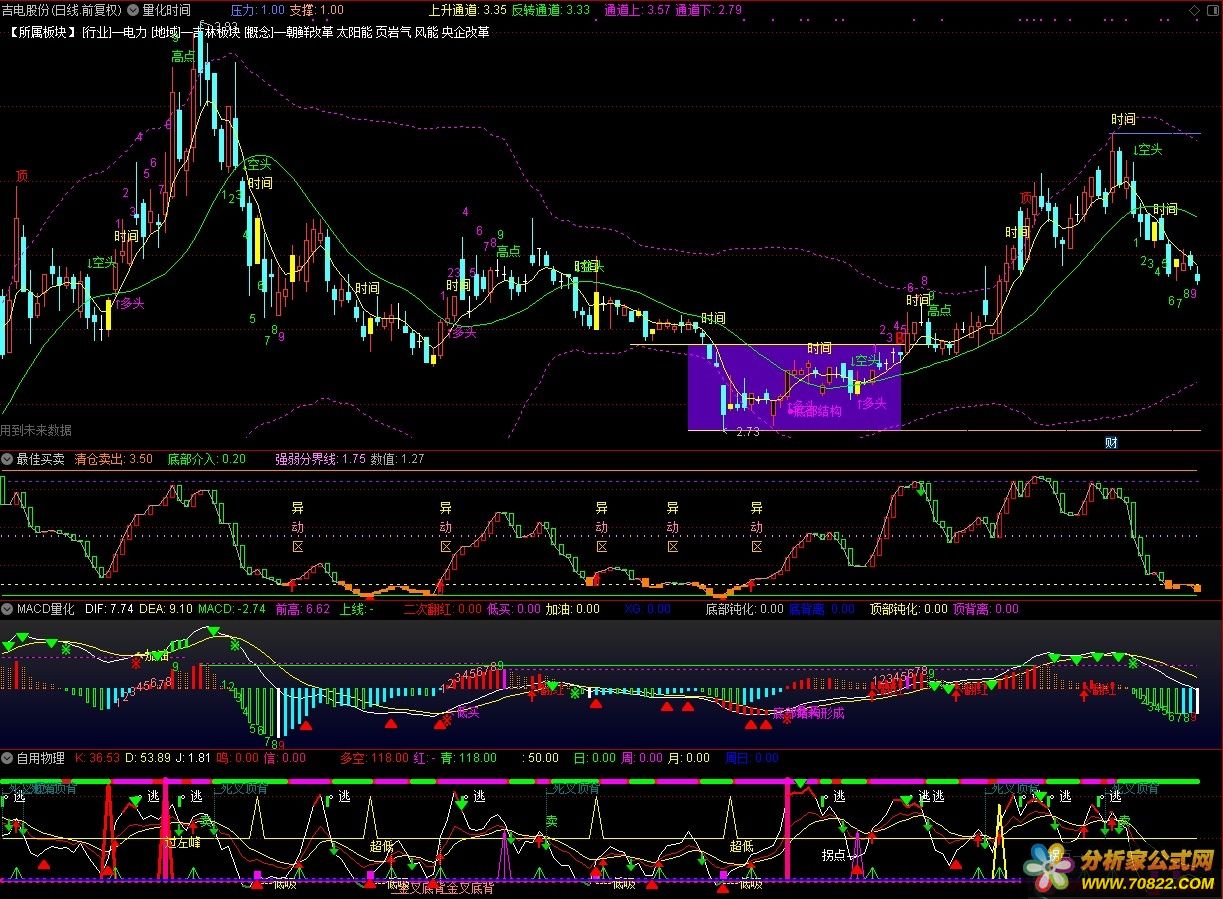The width and height of the screenshot is (1223, 899).
Task: Click the 上升通道: 3.35 value
Action: [467, 10]
